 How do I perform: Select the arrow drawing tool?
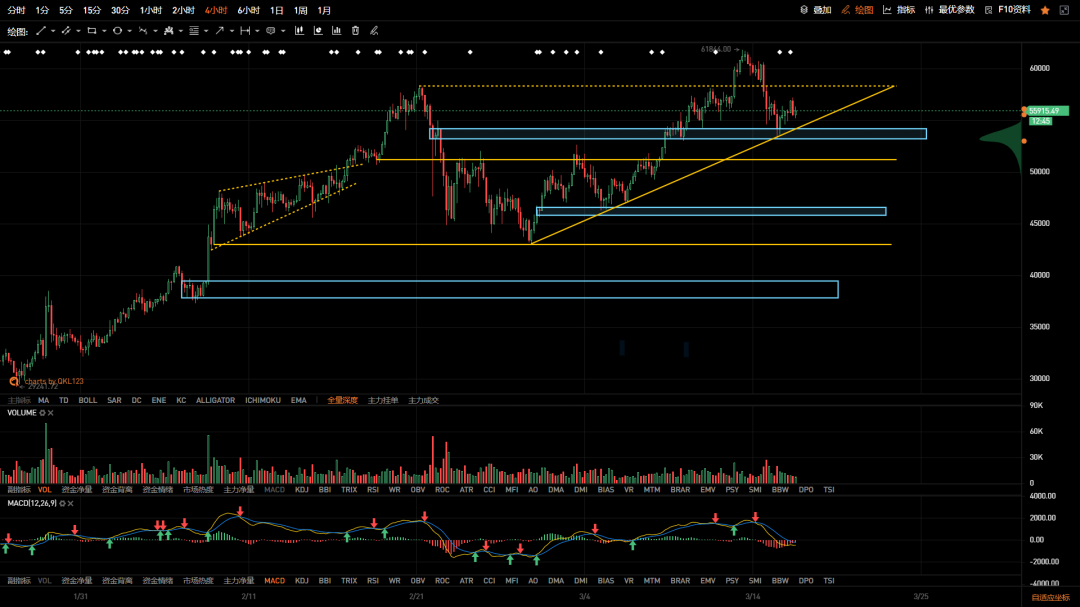(219, 31)
